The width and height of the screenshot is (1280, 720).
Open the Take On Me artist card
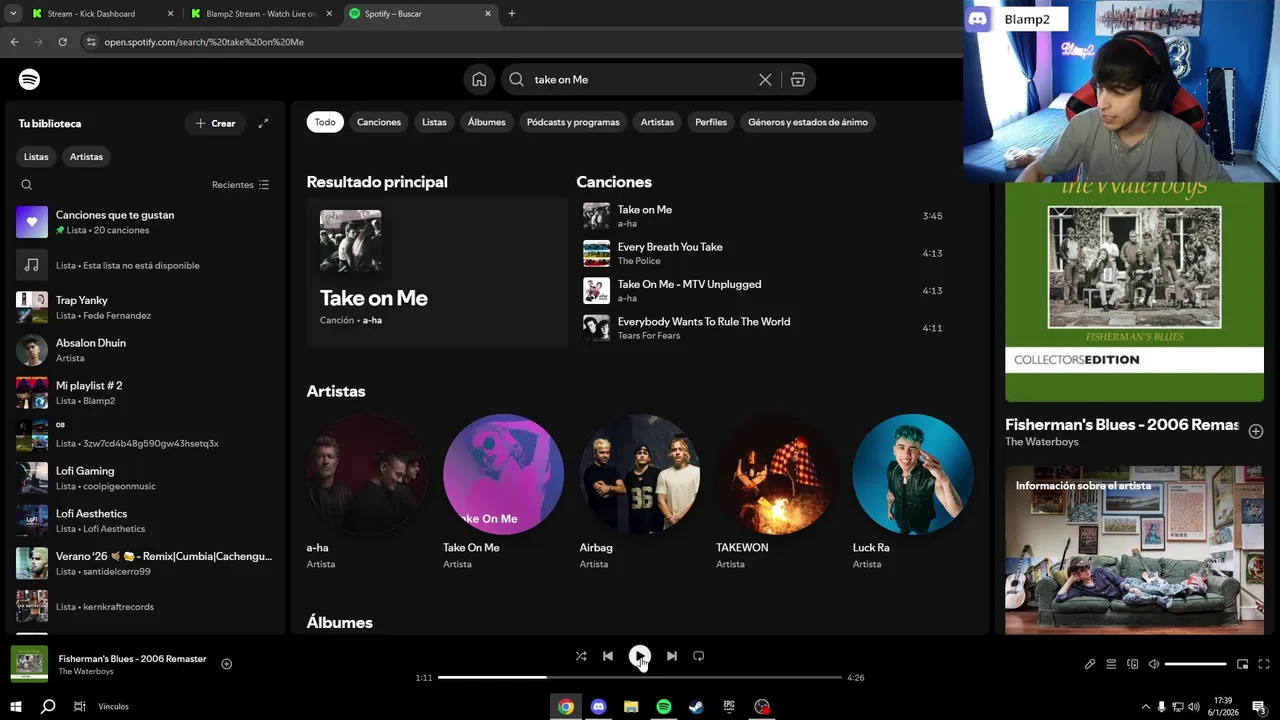[x=503, y=492]
